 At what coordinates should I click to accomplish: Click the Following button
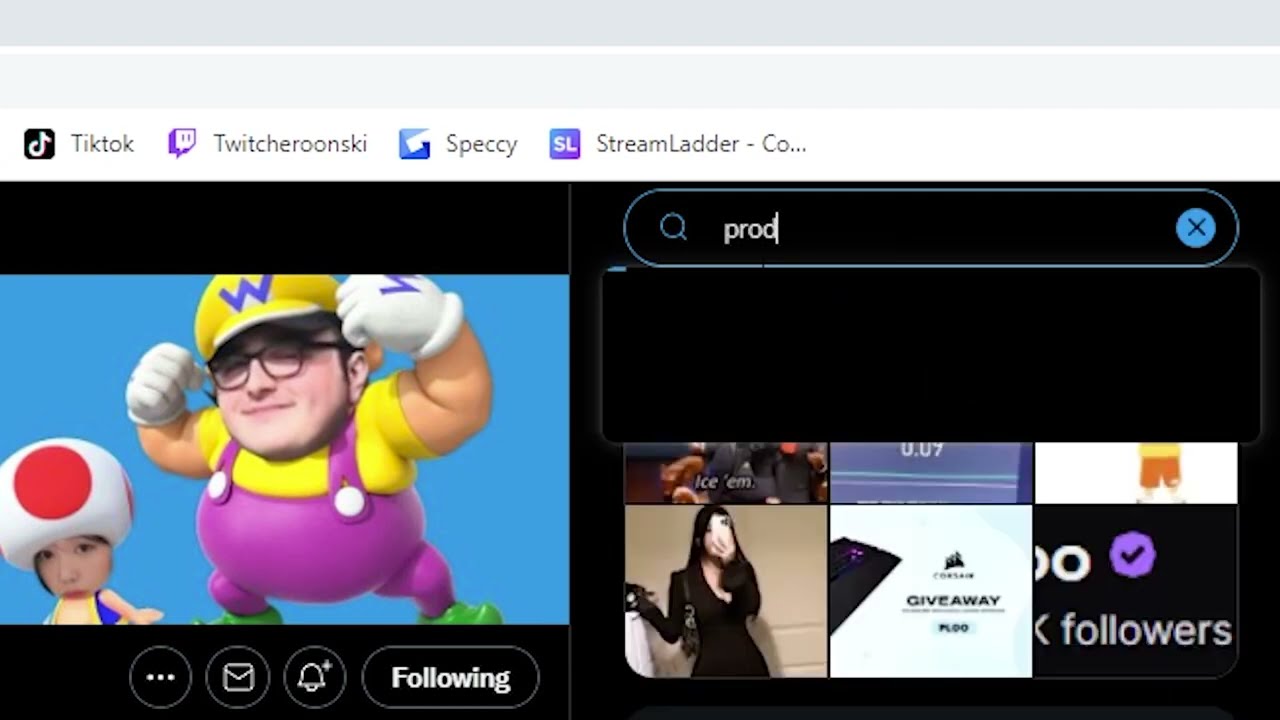point(450,678)
